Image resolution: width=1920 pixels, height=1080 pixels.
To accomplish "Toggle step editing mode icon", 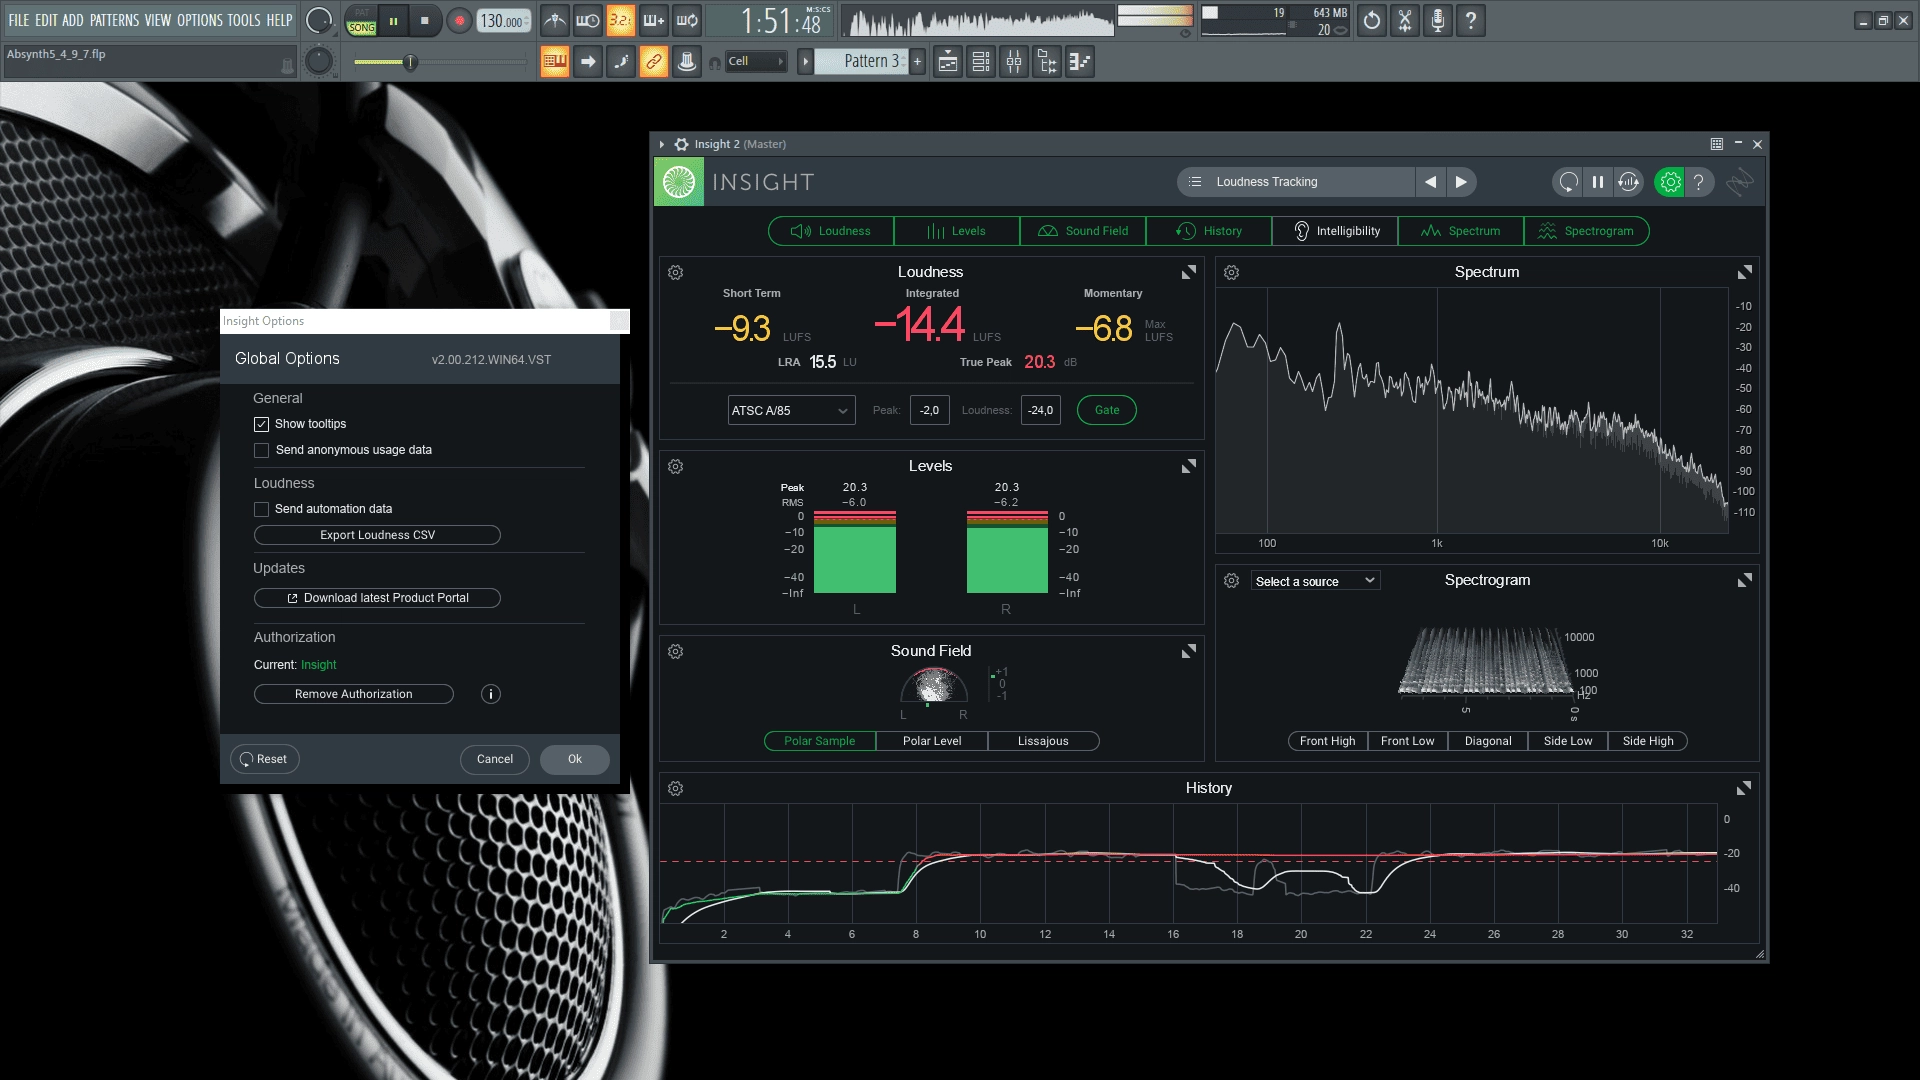I will point(621,62).
